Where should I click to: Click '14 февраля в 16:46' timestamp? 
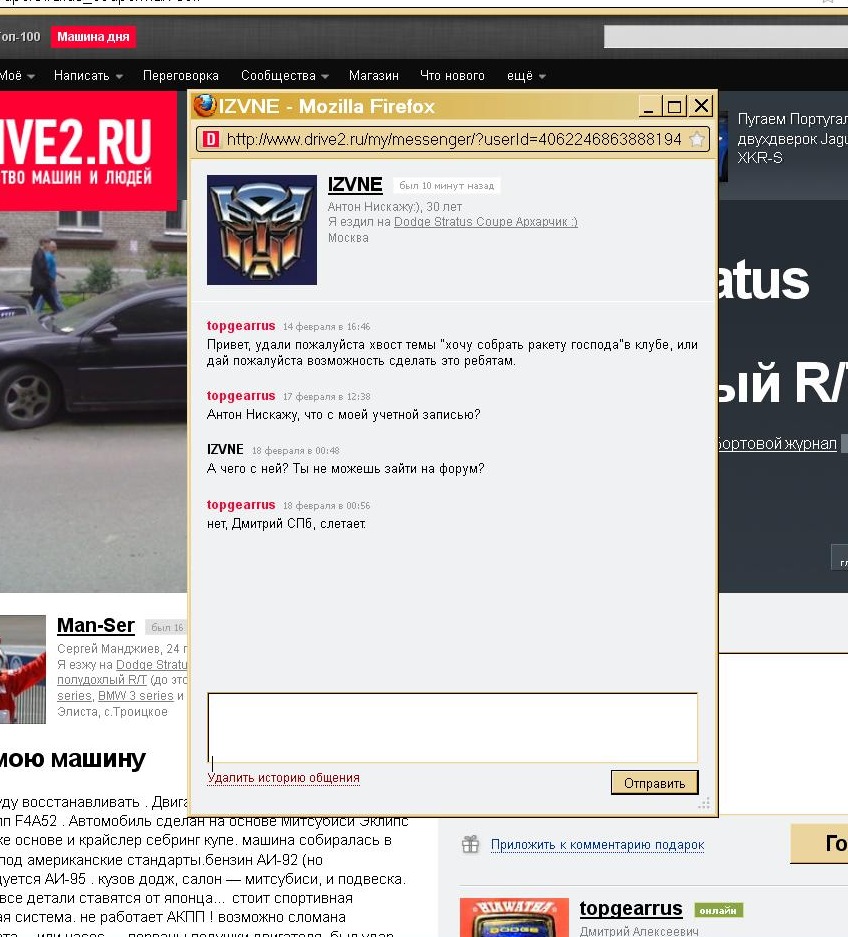tap(326, 326)
